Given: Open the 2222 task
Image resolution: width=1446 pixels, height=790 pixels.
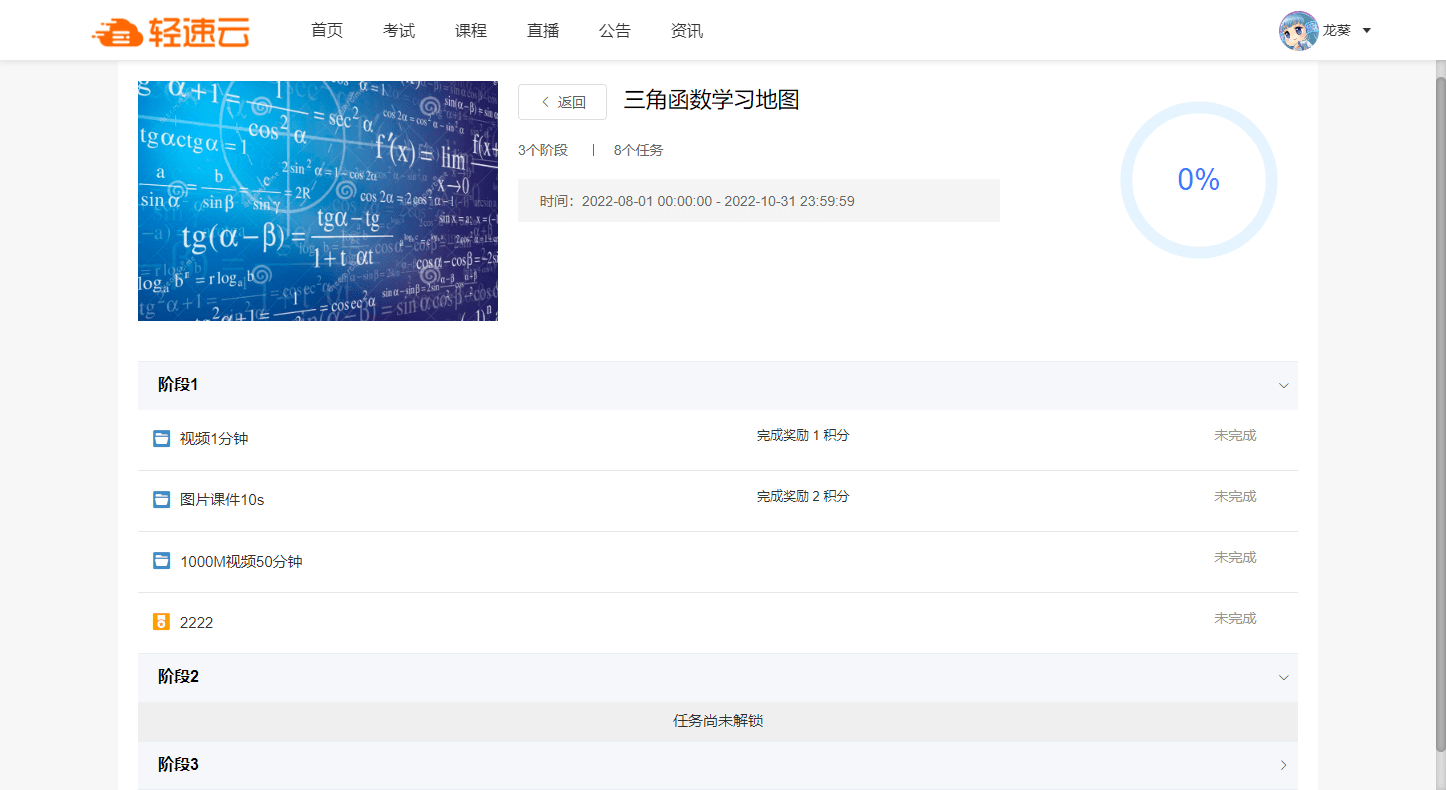Looking at the screenshot, I should (196, 623).
